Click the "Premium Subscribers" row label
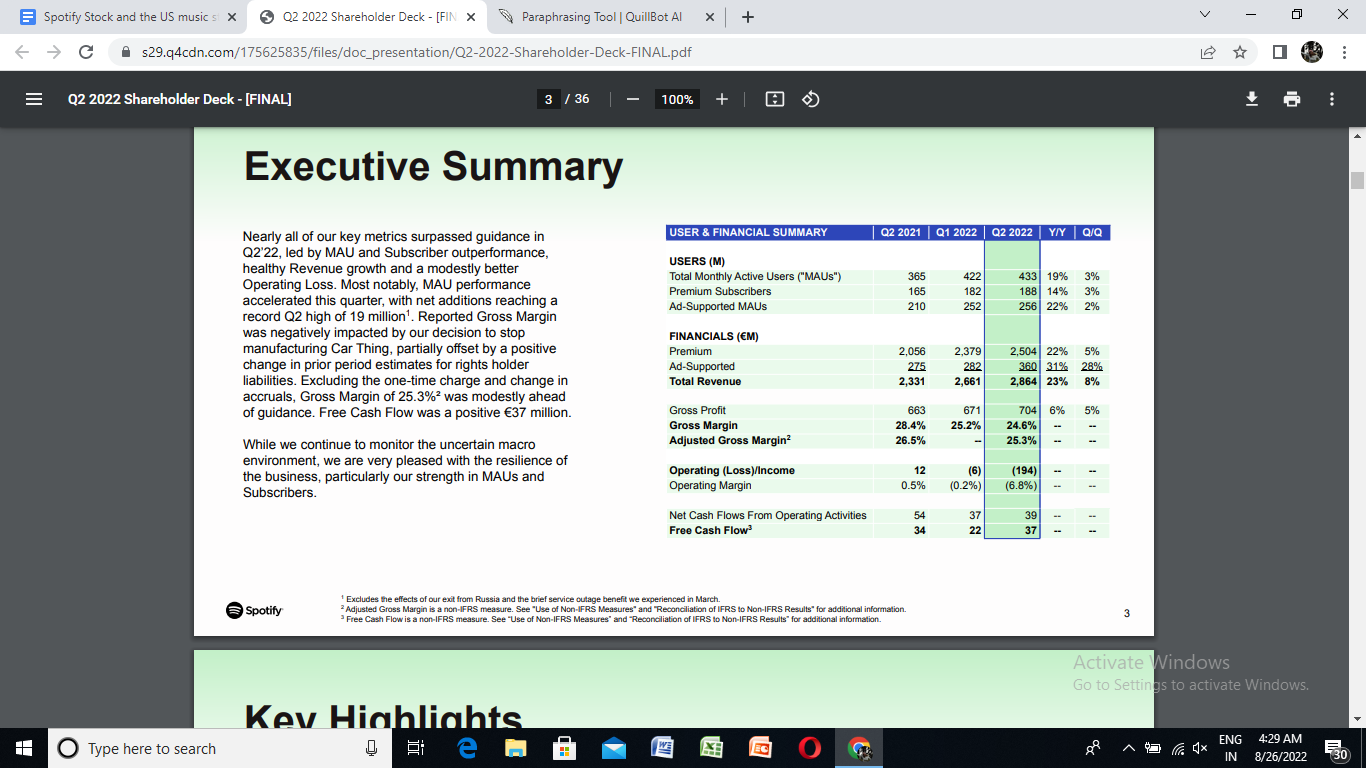Image resolution: width=1366 pixels, height=768 pixels. [720, 291]
